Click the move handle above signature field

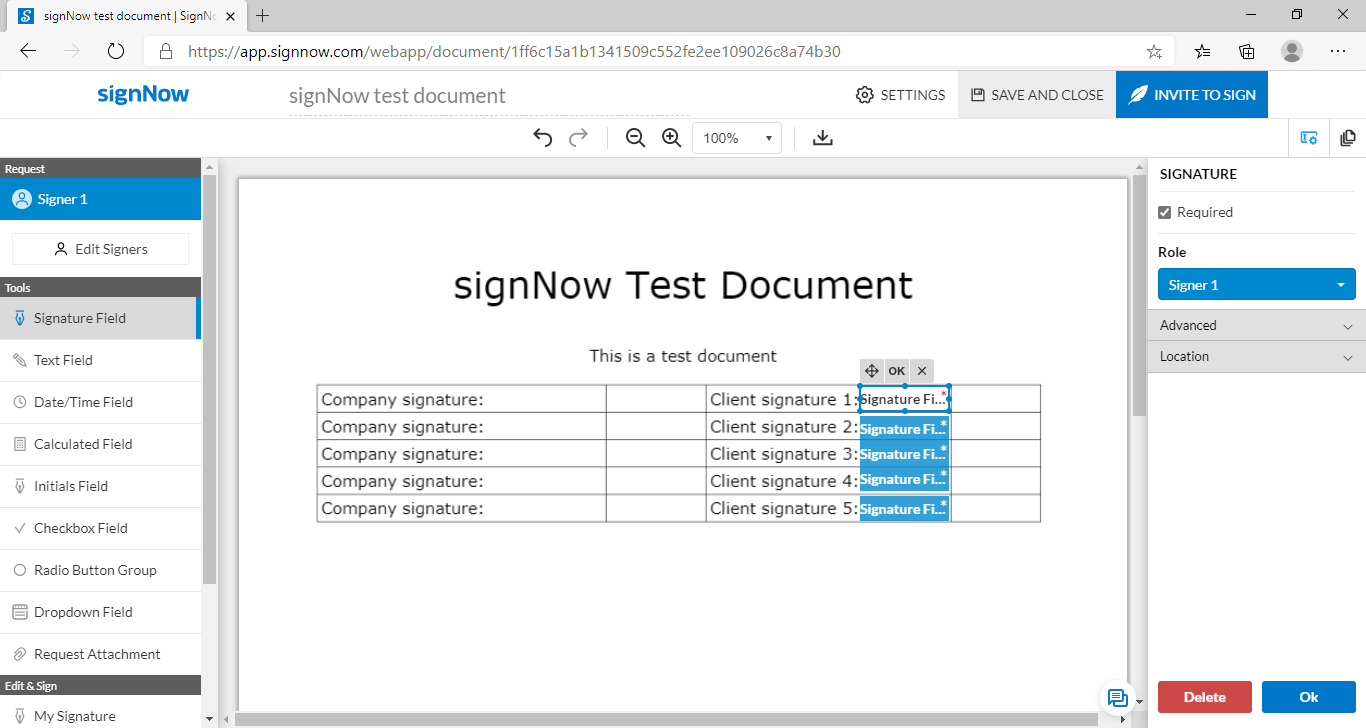871,371
